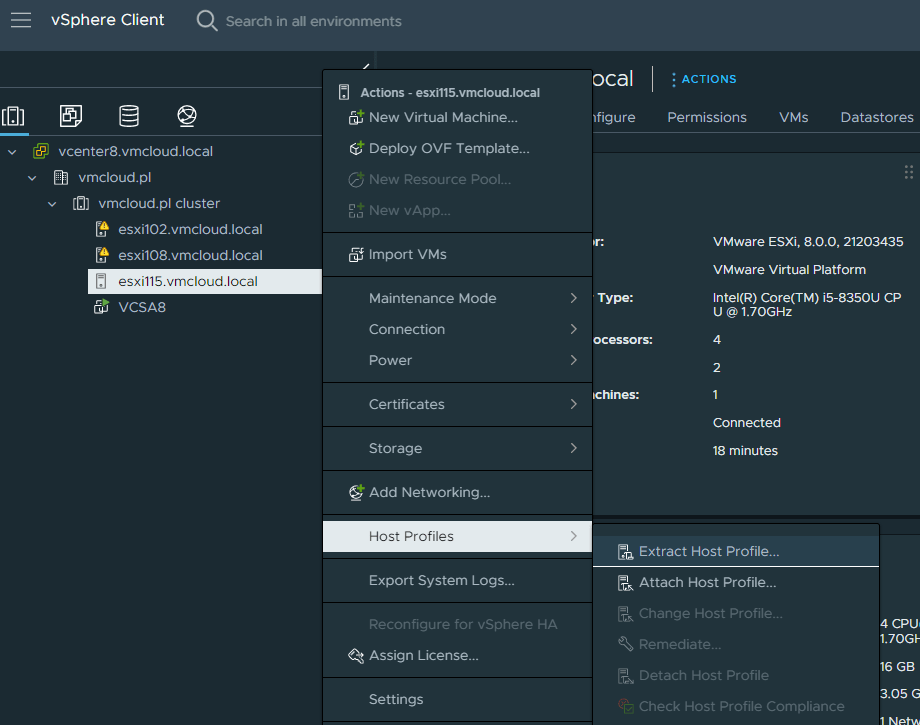This screenshot has width=920, height=725.
Task: Switch to VMs and Templates inventory view
Action: point(71,116)
